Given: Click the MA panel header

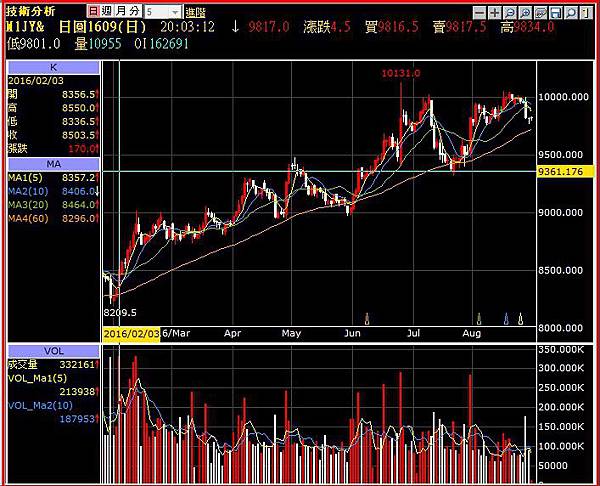Looking at the screenshot, I should 54,164.
